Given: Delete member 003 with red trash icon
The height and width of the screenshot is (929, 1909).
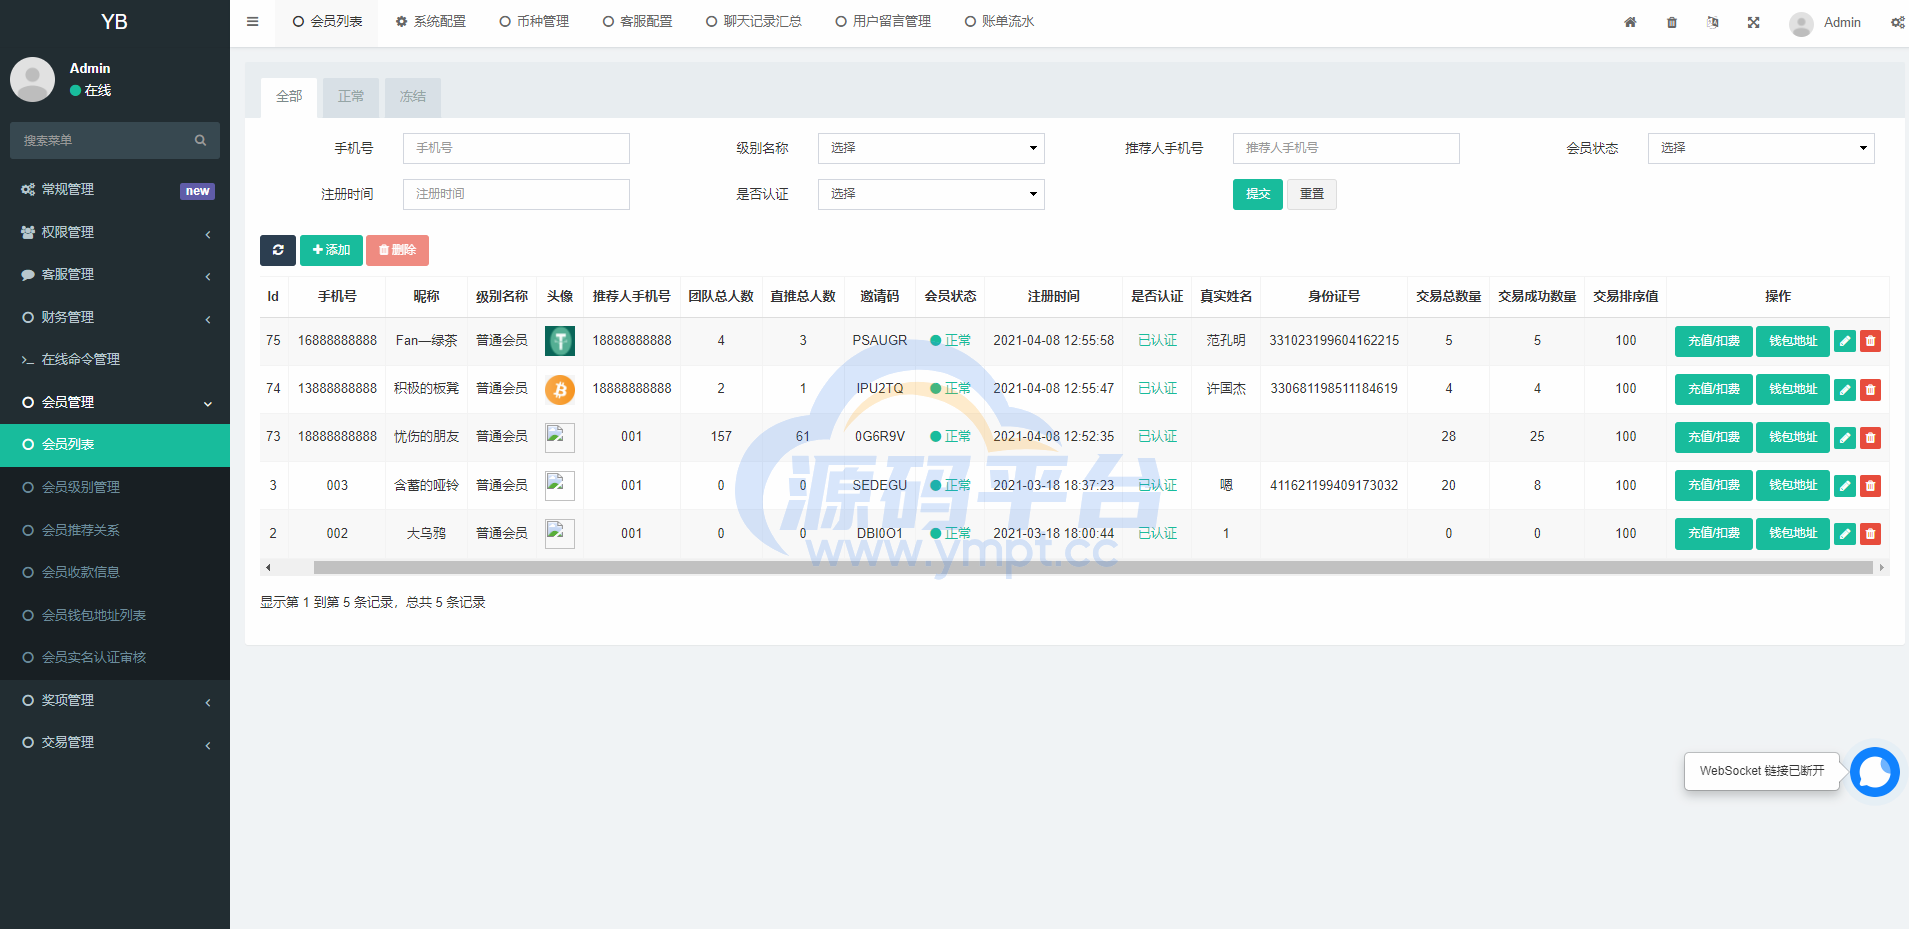Looking at the screenshot, I should pyautogui.click(x=1870, y=486).
